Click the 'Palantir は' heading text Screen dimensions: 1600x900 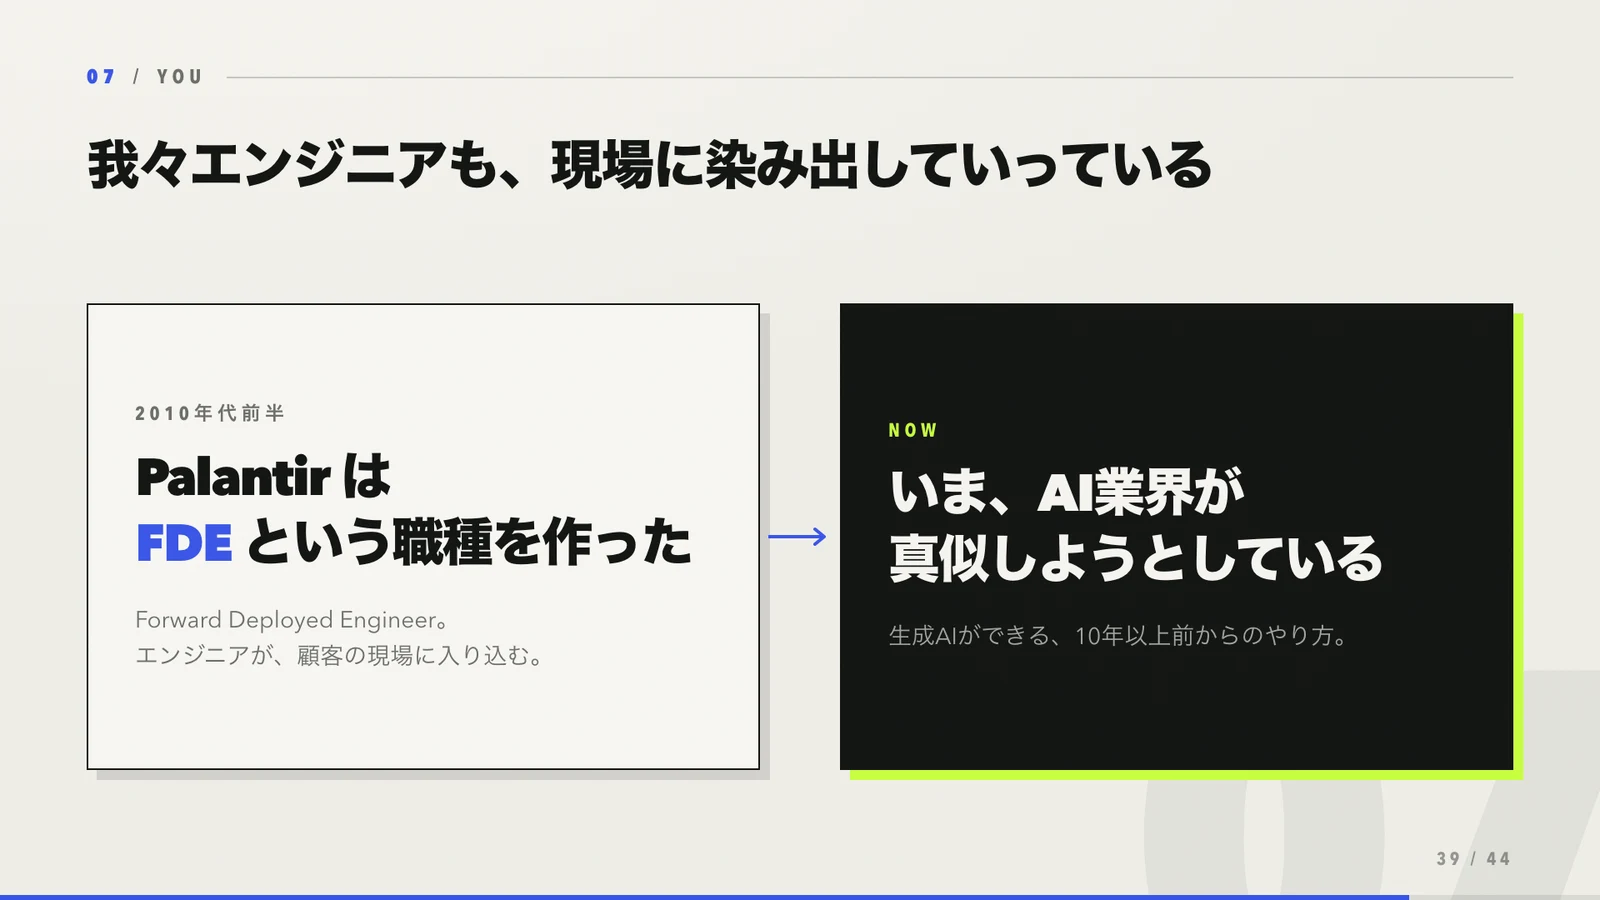(x=263, y=477)
